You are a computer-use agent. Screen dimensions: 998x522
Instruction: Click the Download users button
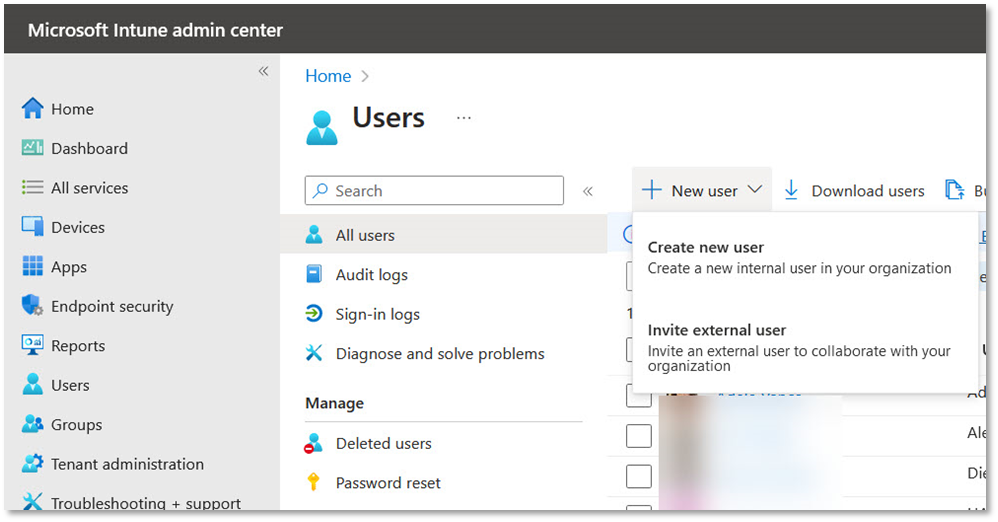[855, 191]
